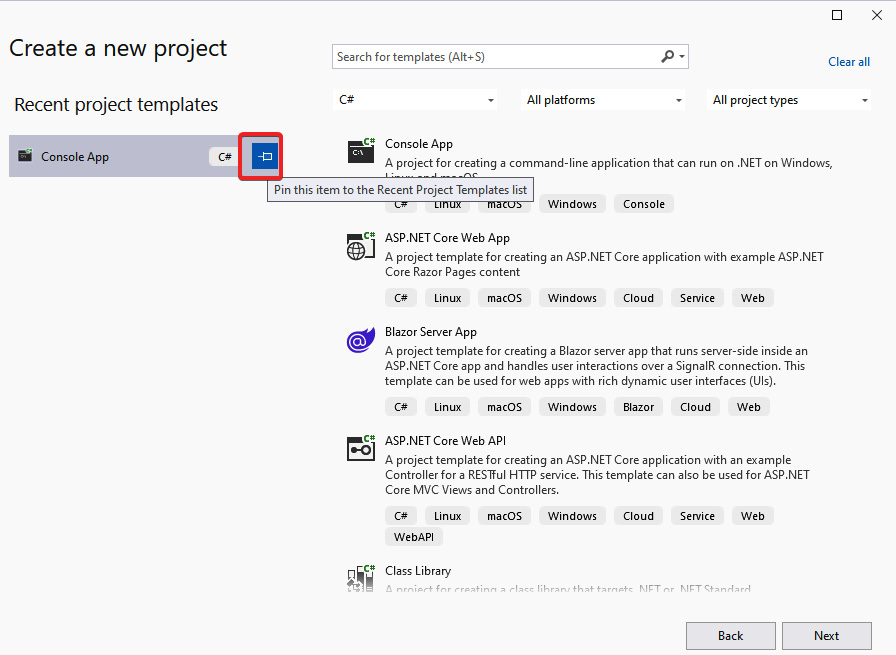Click the Web tag under Blazor Server App
This screenshot has width=896, height=655.
pos(749,407)
